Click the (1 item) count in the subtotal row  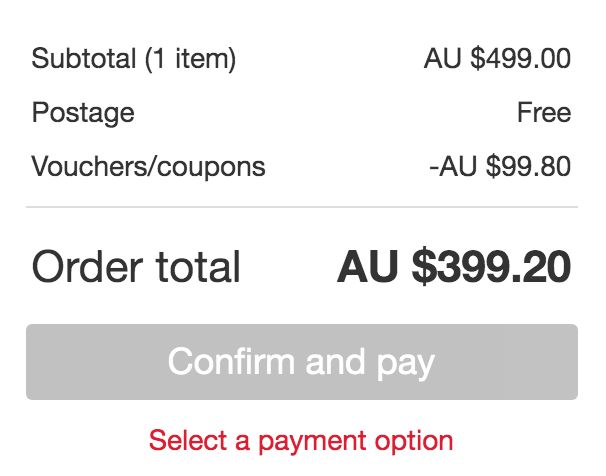coord(191,59)
